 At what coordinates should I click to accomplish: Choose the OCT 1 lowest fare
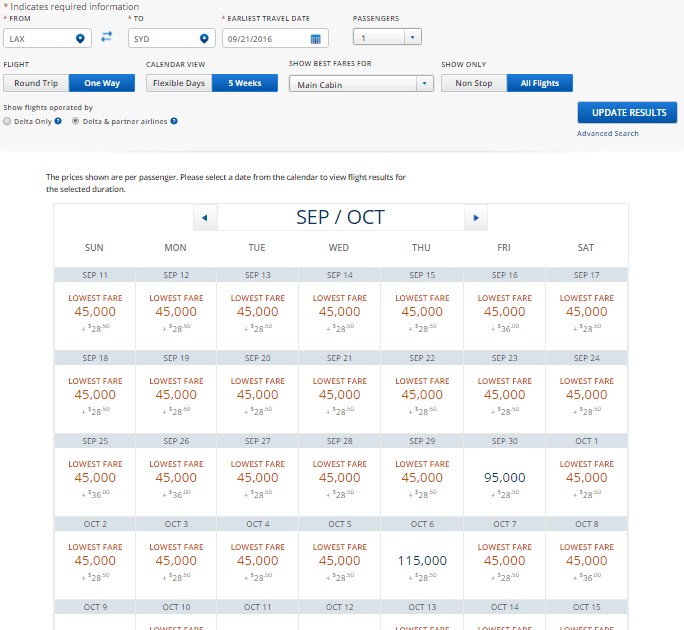[x=586, y=481]
